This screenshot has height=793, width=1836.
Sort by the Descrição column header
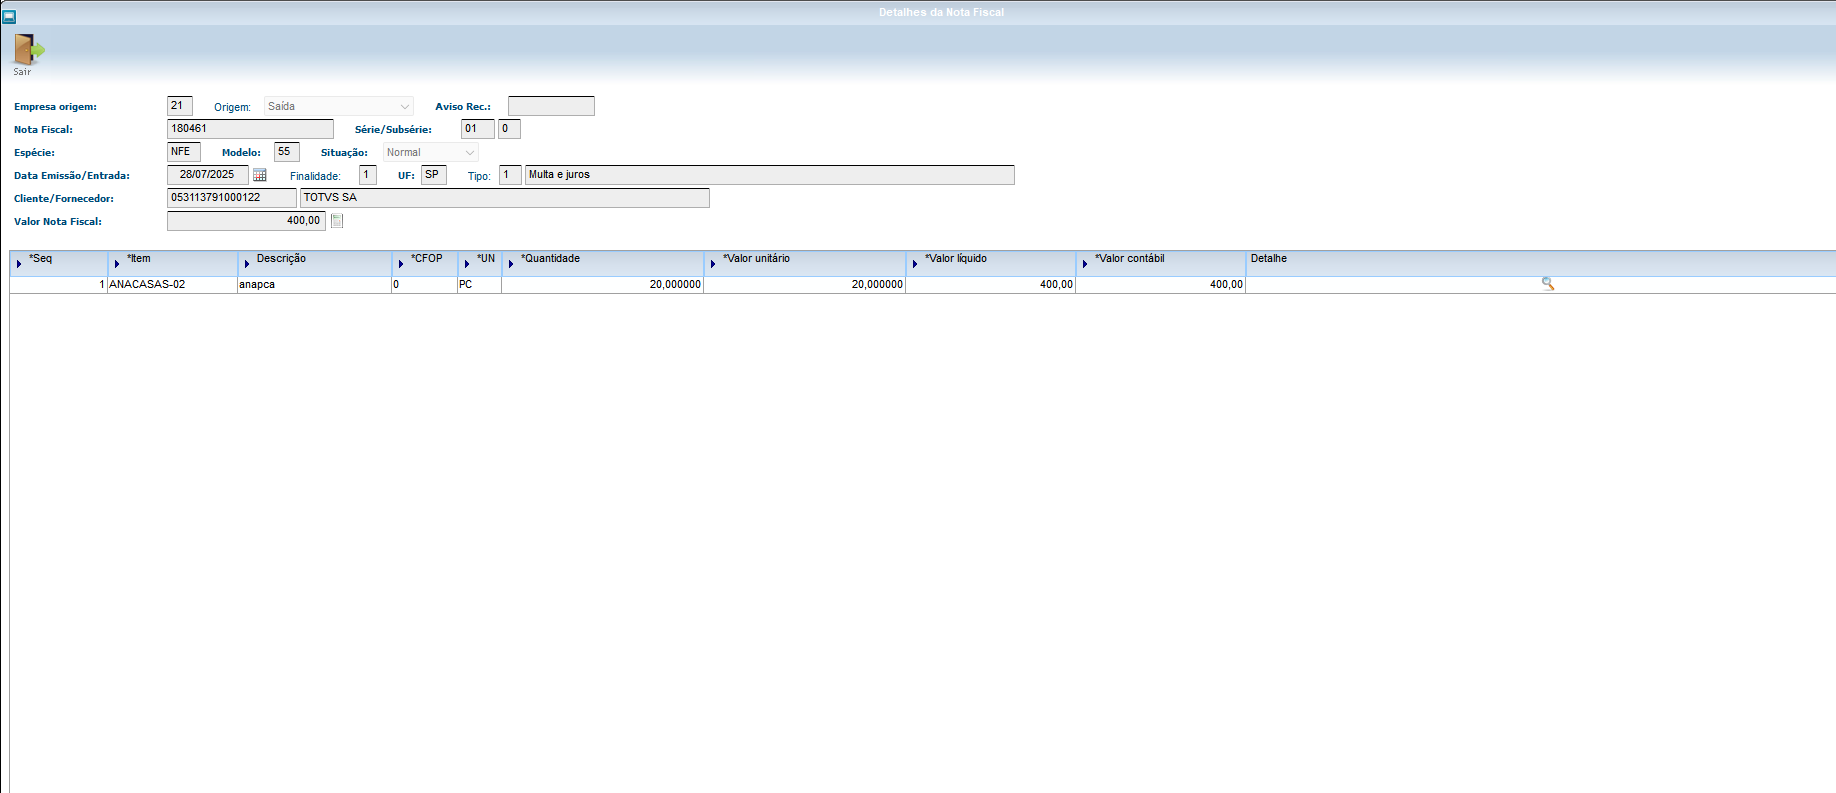click(315, 263)
